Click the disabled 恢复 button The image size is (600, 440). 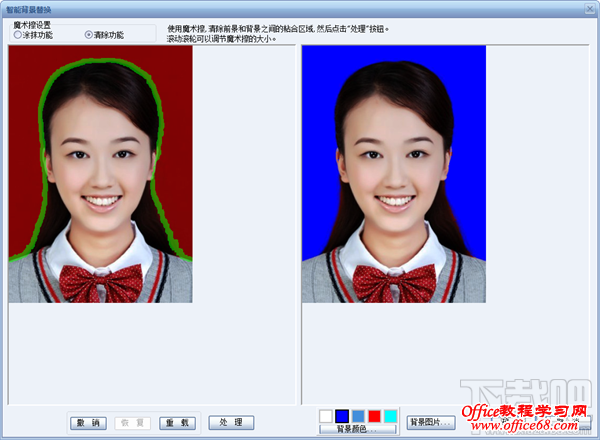coord(132,423)
